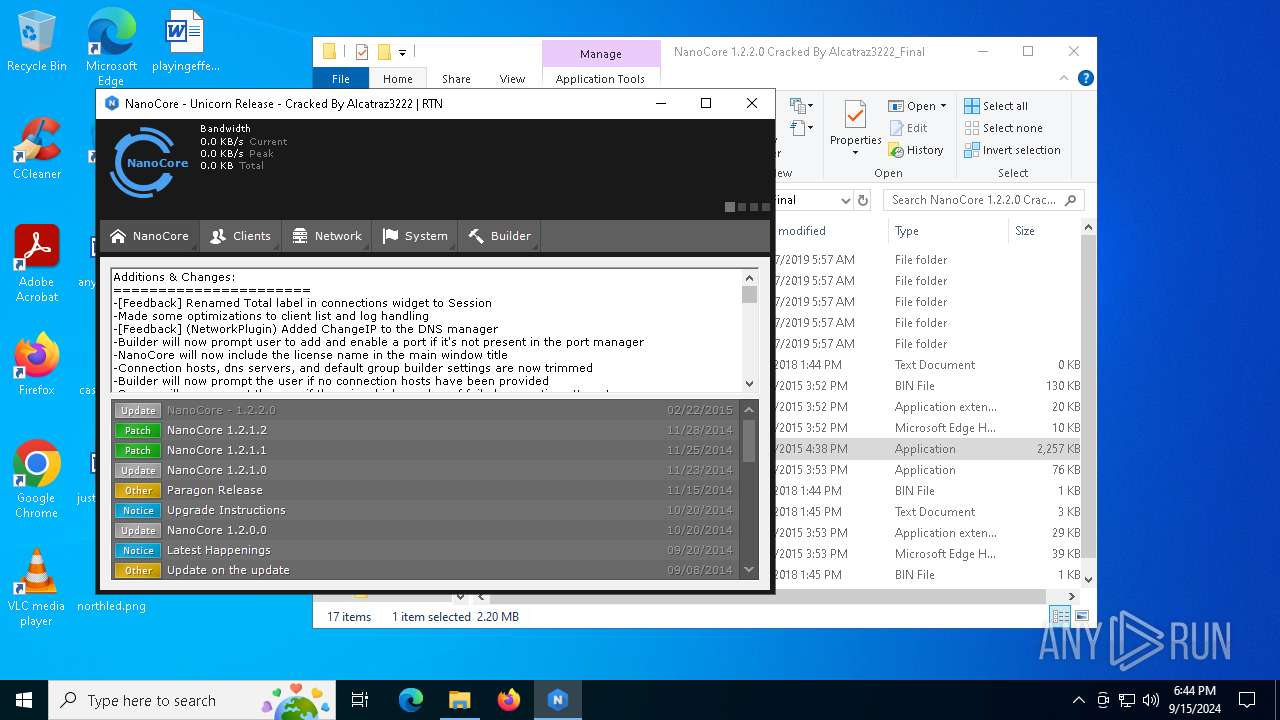Click Properties icon in Explorer ribbon
1280x720 pixels.
[855, 115]
